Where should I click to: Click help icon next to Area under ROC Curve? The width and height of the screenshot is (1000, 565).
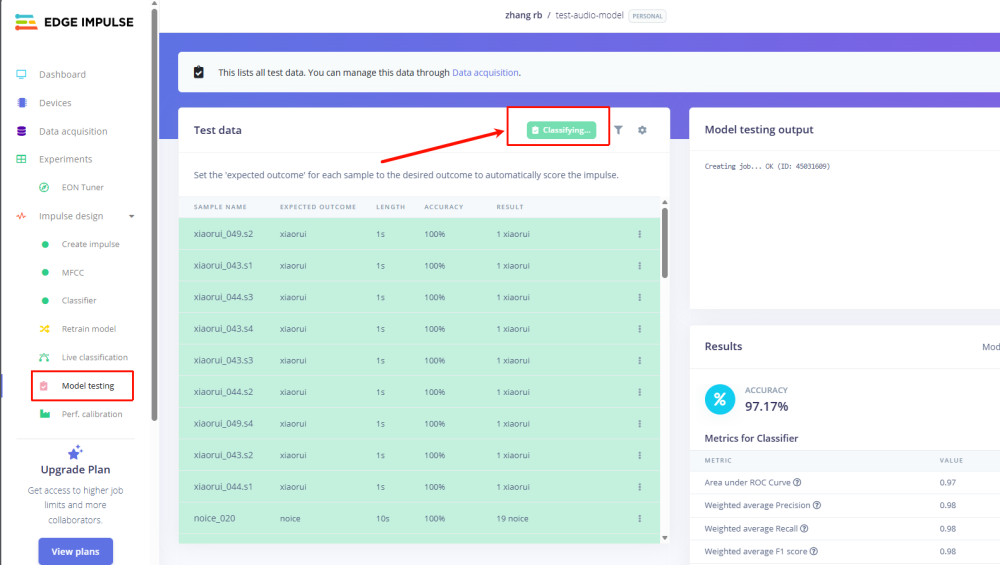[x=797, y=482]
